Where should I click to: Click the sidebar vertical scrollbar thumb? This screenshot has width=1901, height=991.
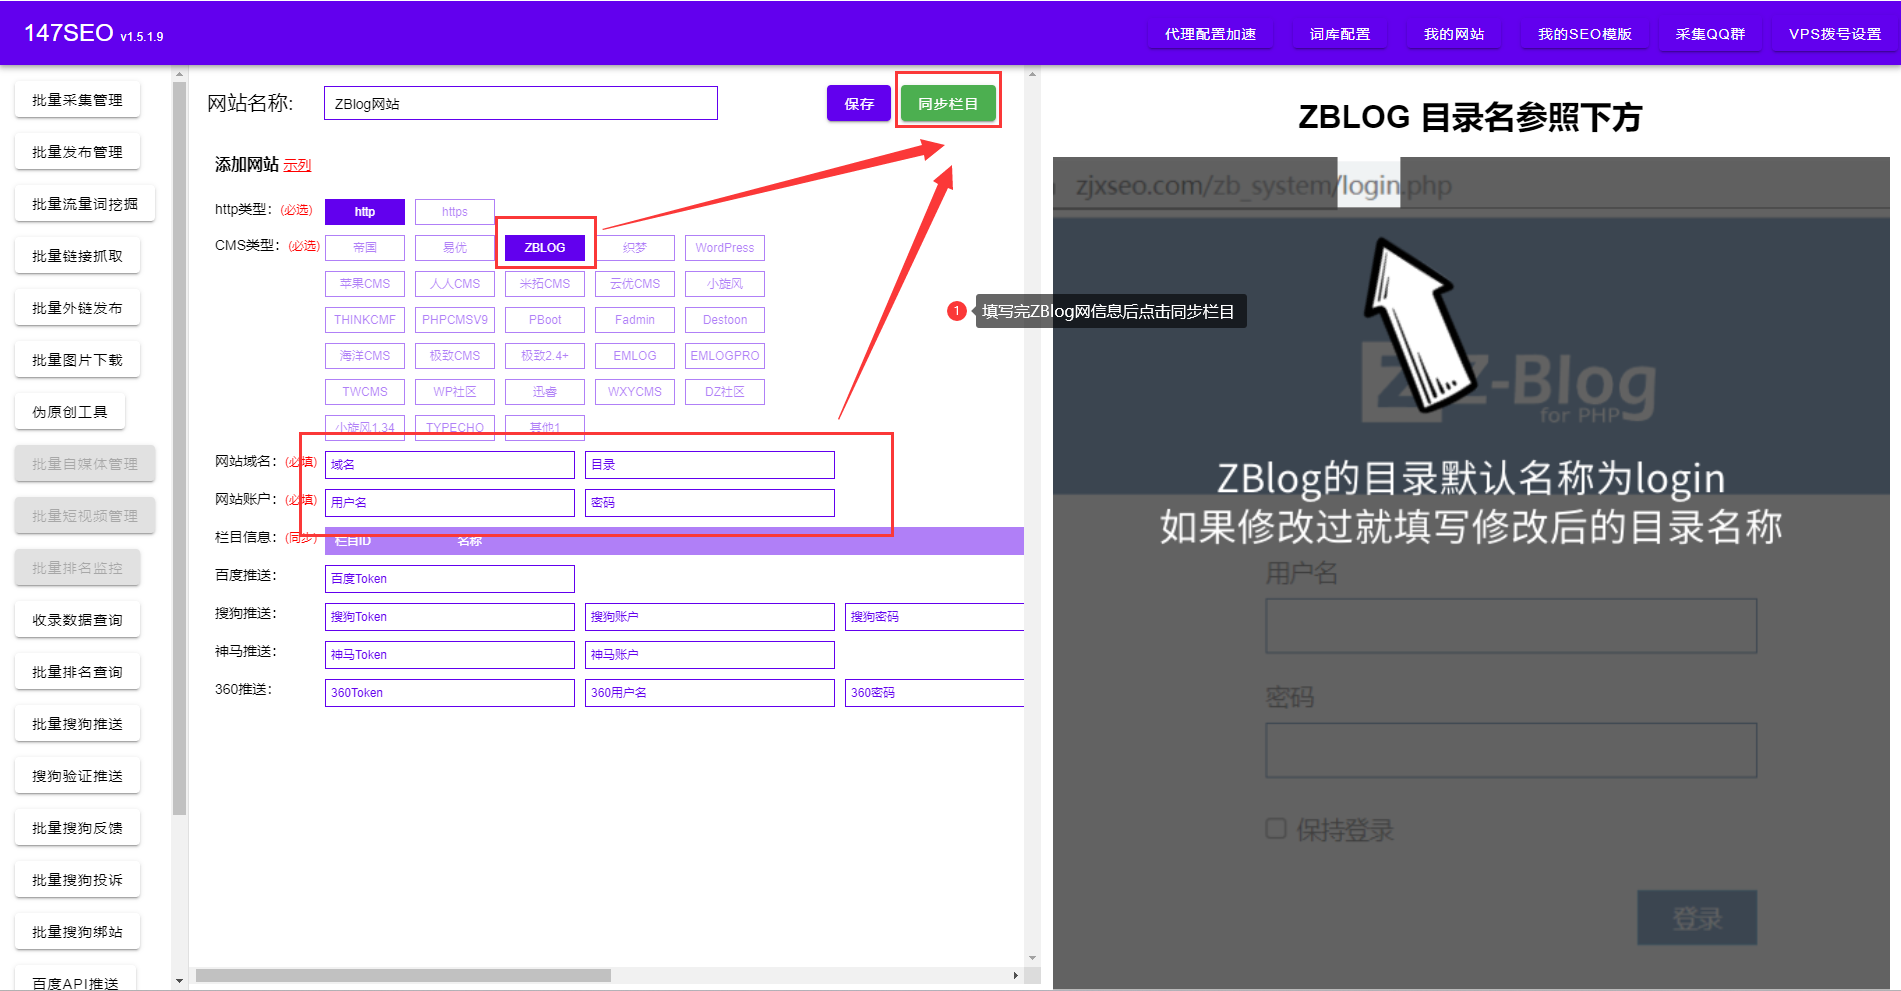(180, 448)
